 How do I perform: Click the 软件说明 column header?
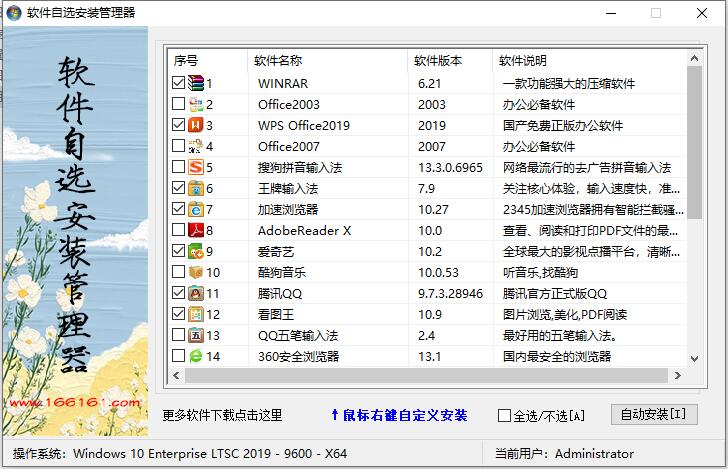click(x=590, y=60)
